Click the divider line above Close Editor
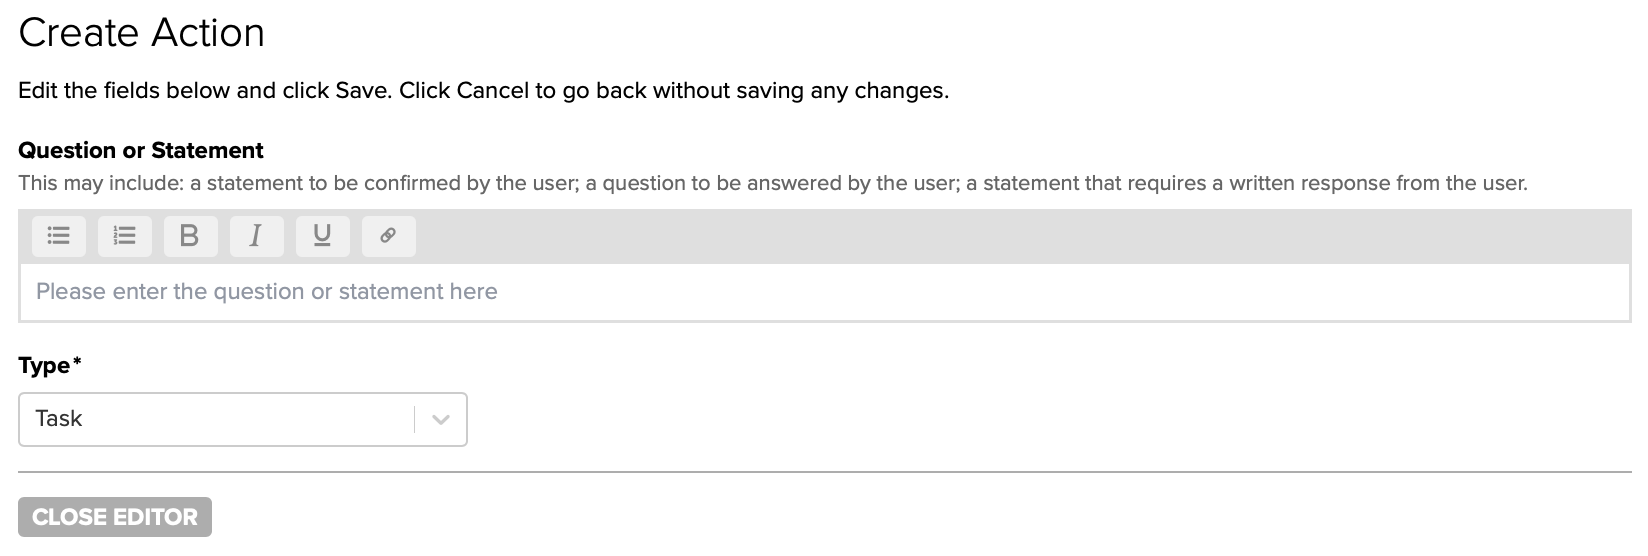This screenshot has width=1648, height=556. (824, 471)
